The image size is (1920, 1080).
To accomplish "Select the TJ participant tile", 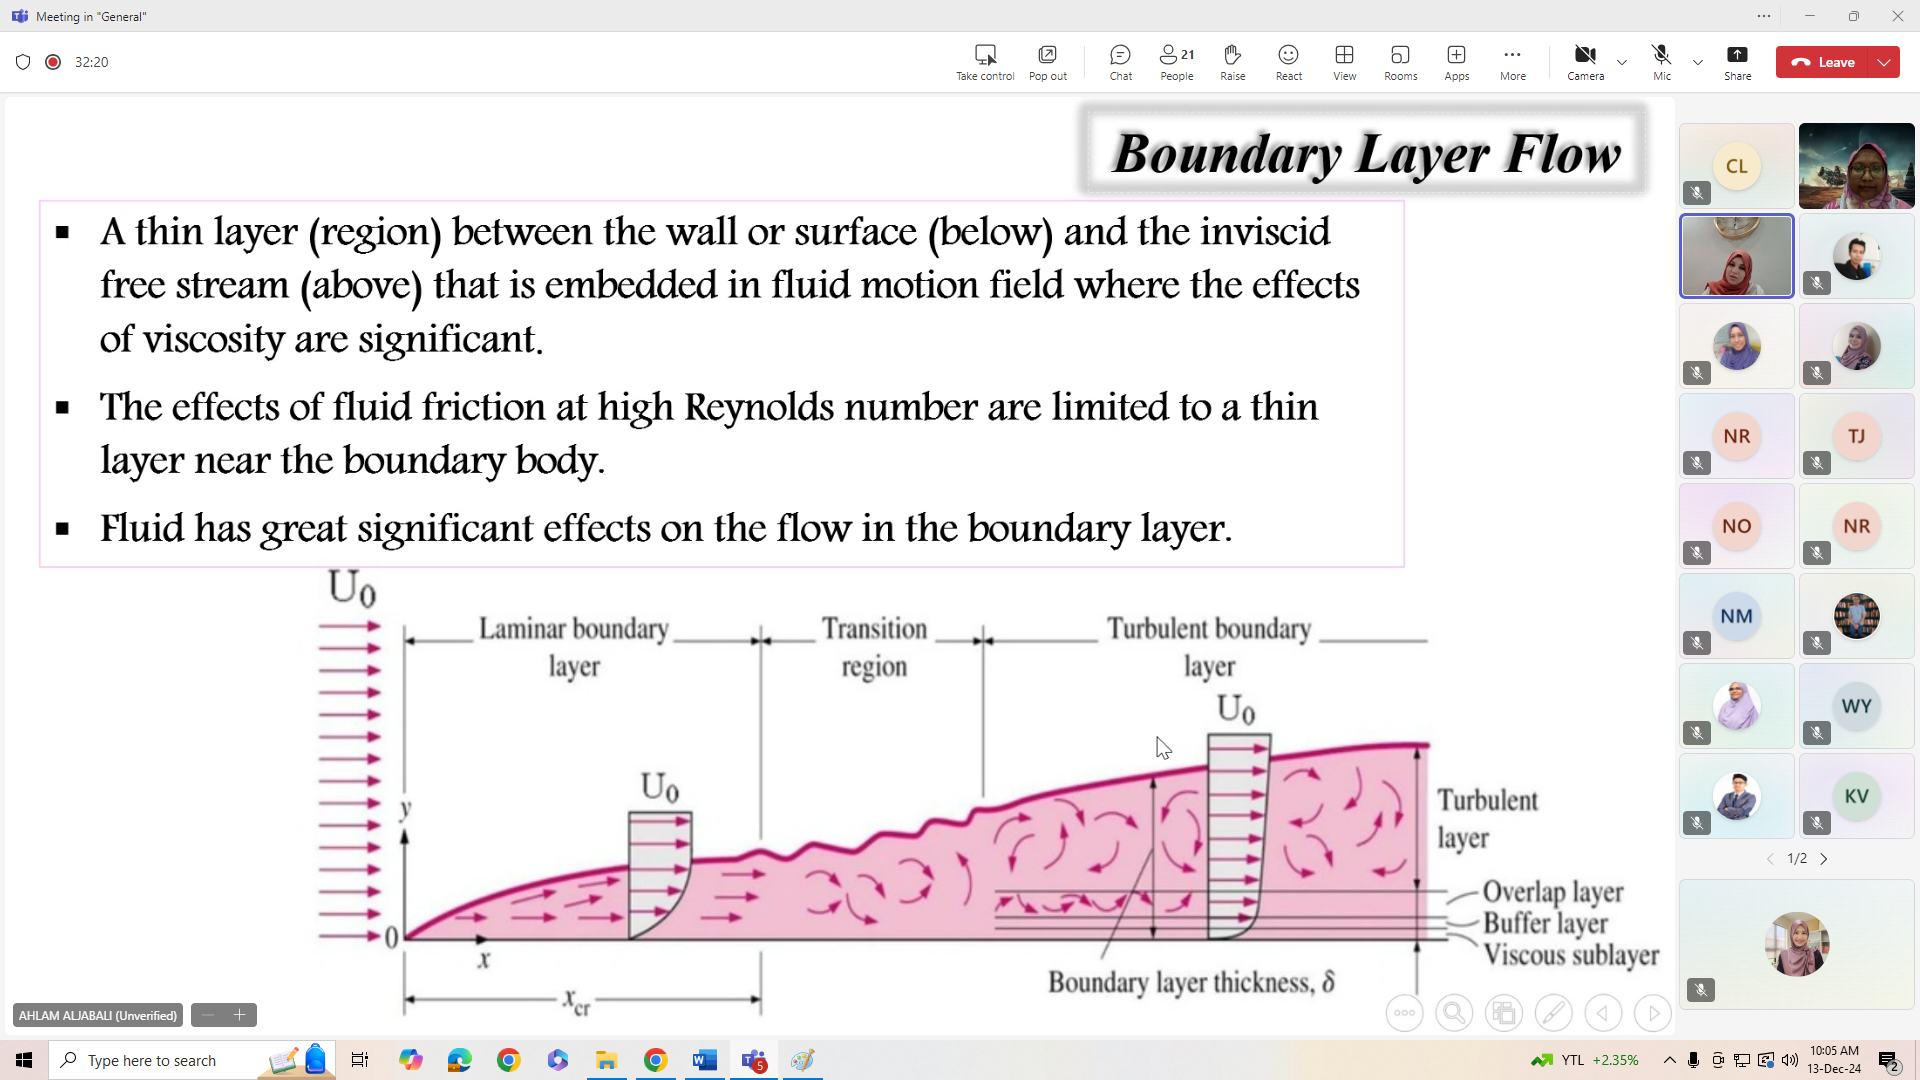I will click(1857, 436).
